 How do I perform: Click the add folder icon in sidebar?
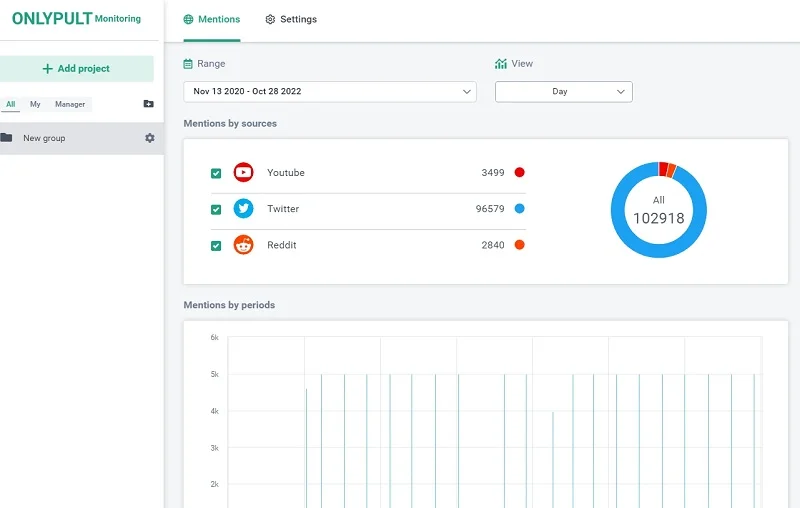[x=149, y=104]
